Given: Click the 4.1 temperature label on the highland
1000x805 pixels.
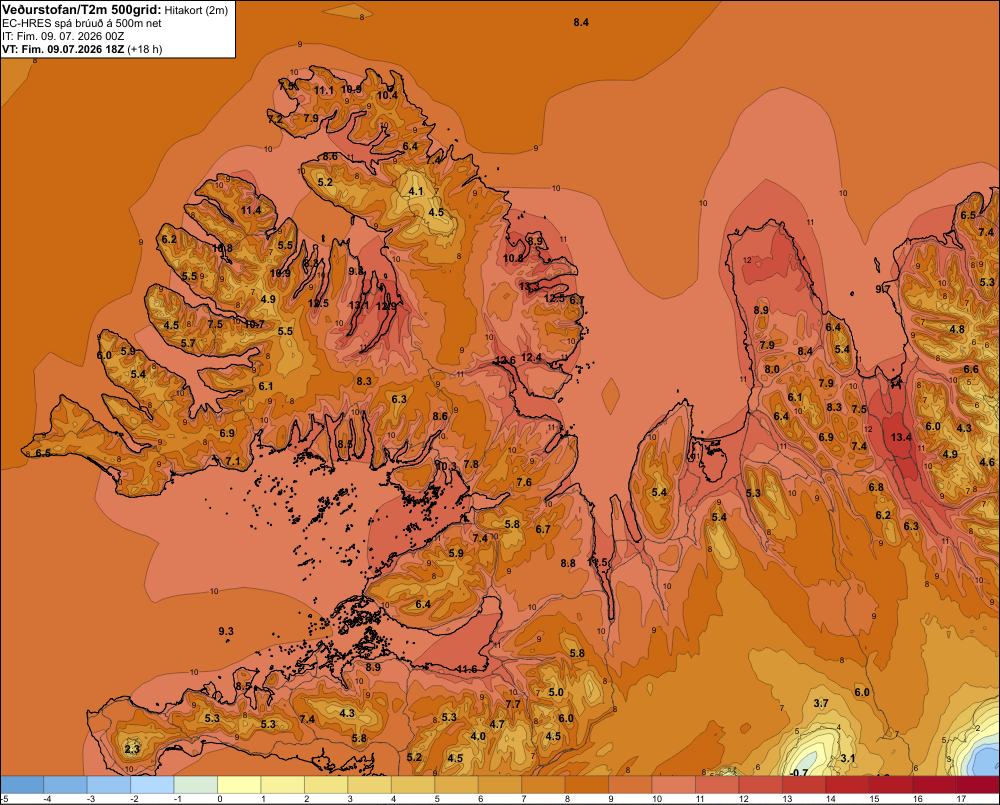Looking at the screenshot, I should tap(416, 191).
